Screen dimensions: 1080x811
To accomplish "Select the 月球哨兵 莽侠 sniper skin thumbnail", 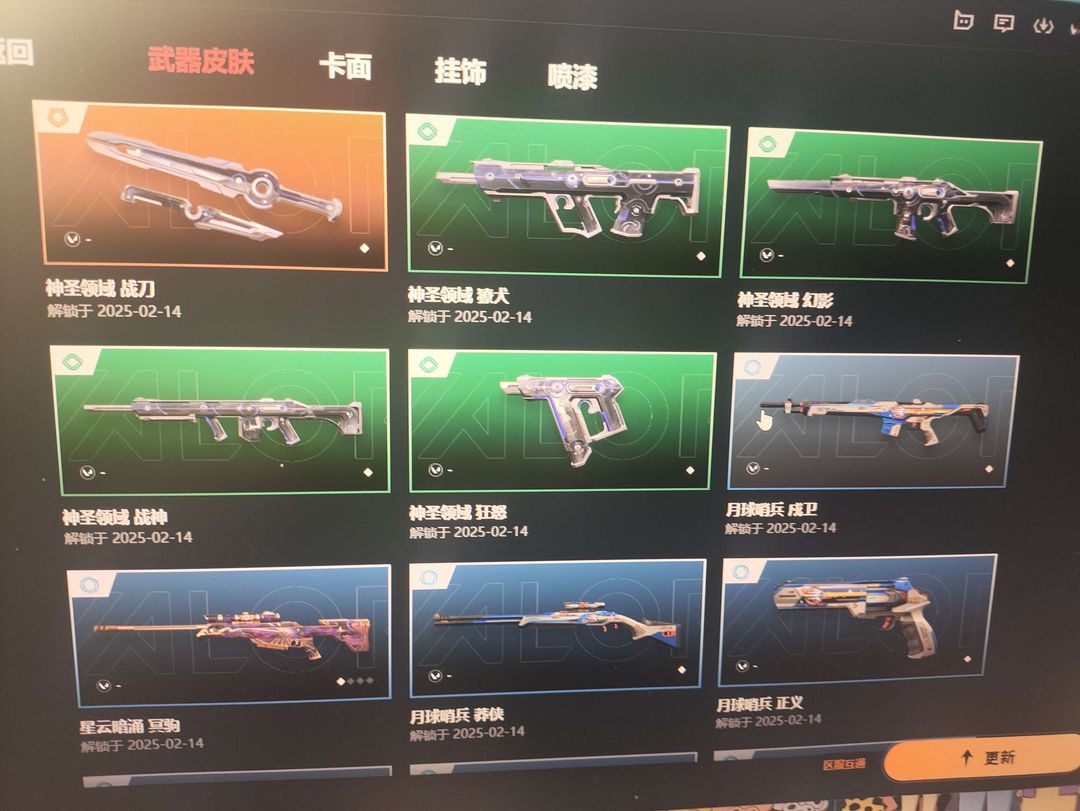I will pyautogui.click(x=557, y=628).
